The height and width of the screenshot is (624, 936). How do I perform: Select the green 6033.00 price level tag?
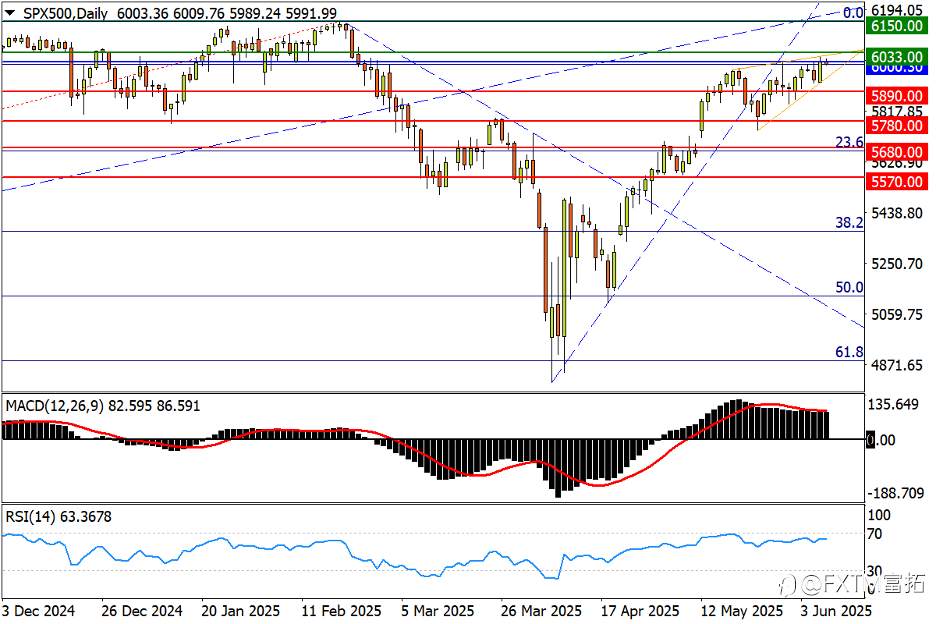click(x=897, y=57)
